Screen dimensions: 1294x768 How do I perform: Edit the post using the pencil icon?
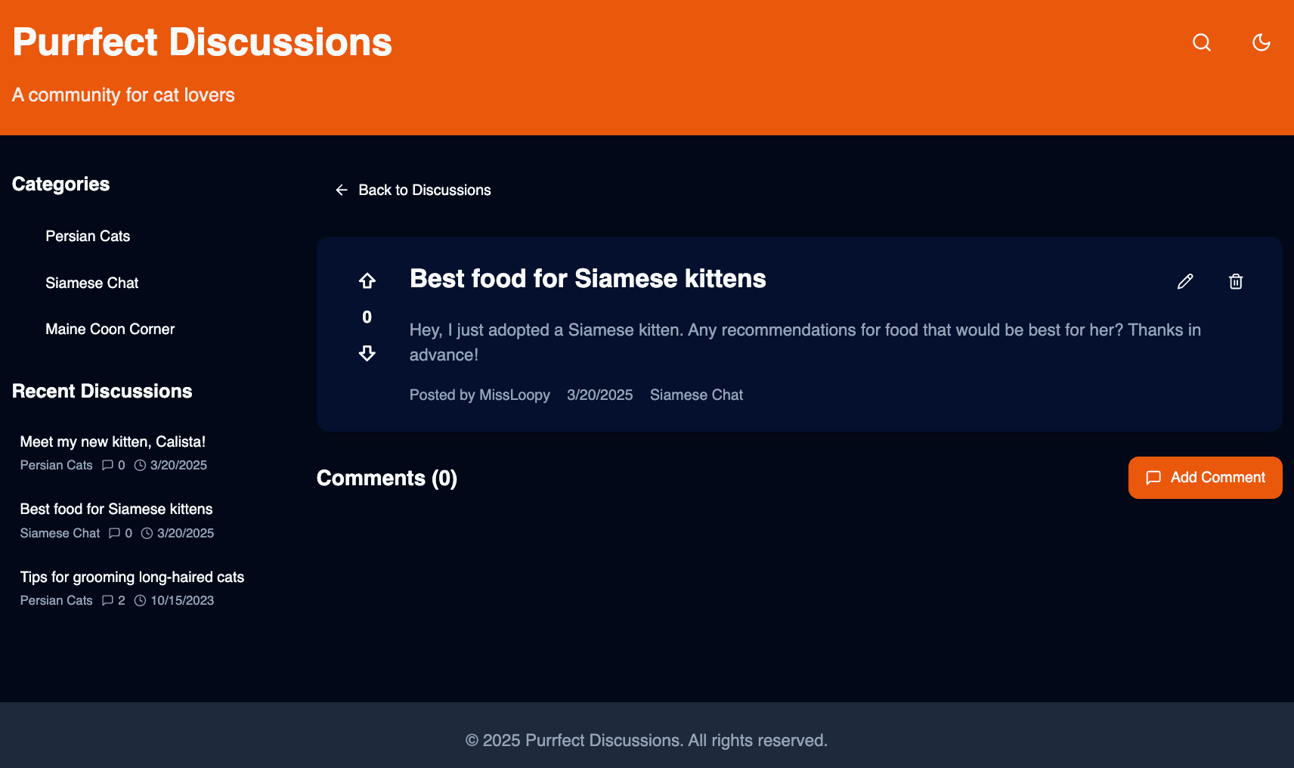1185,281
